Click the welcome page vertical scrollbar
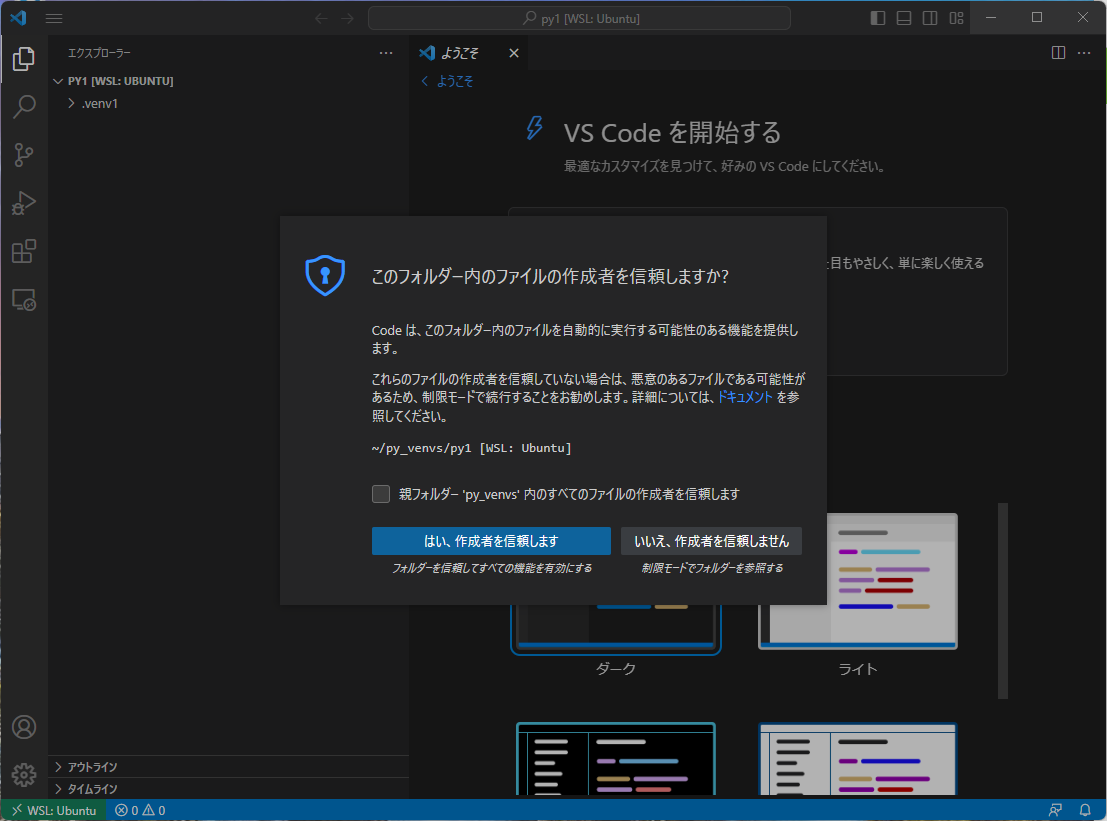 1003,601
